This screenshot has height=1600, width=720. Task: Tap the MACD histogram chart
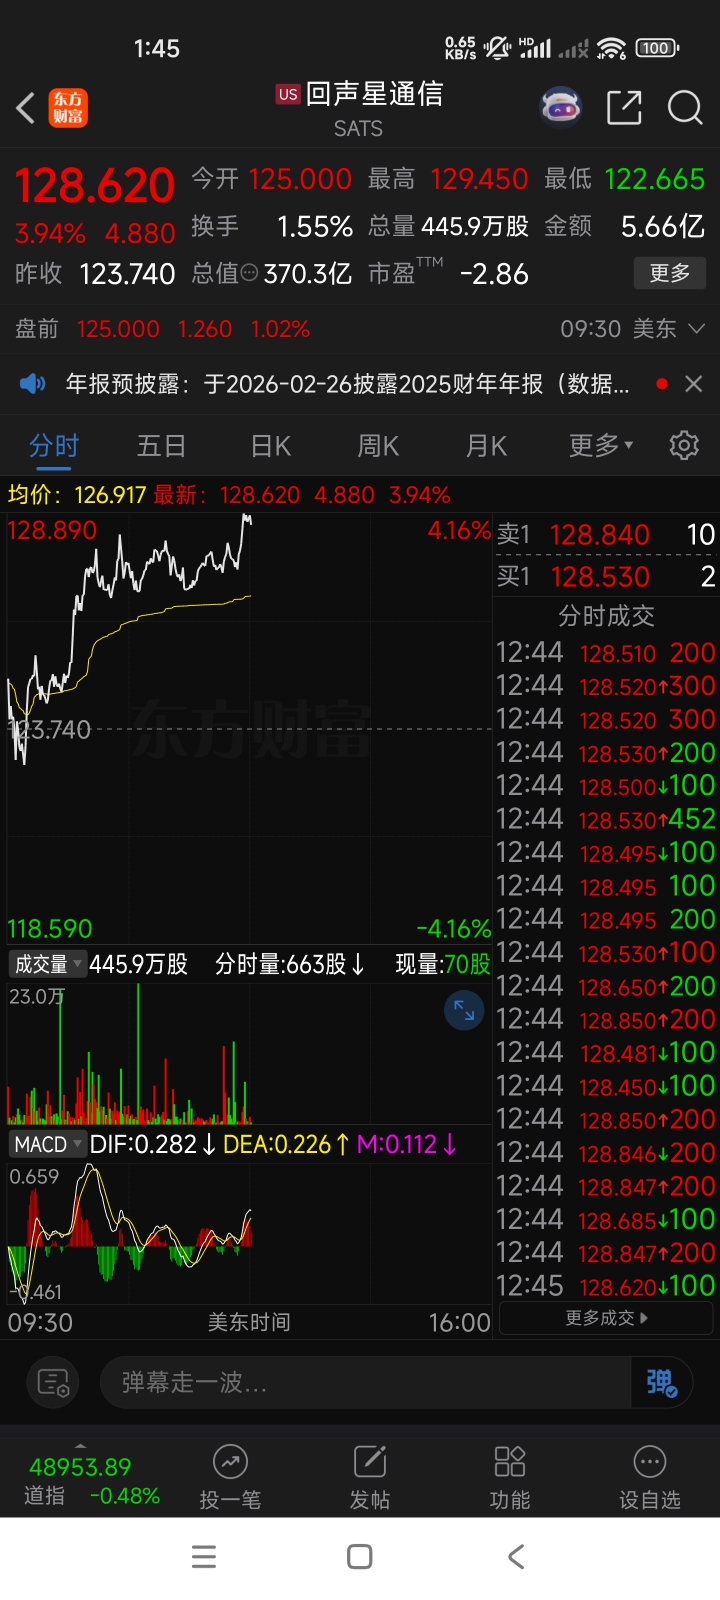pyautogui.click(x=249, y=1232)
